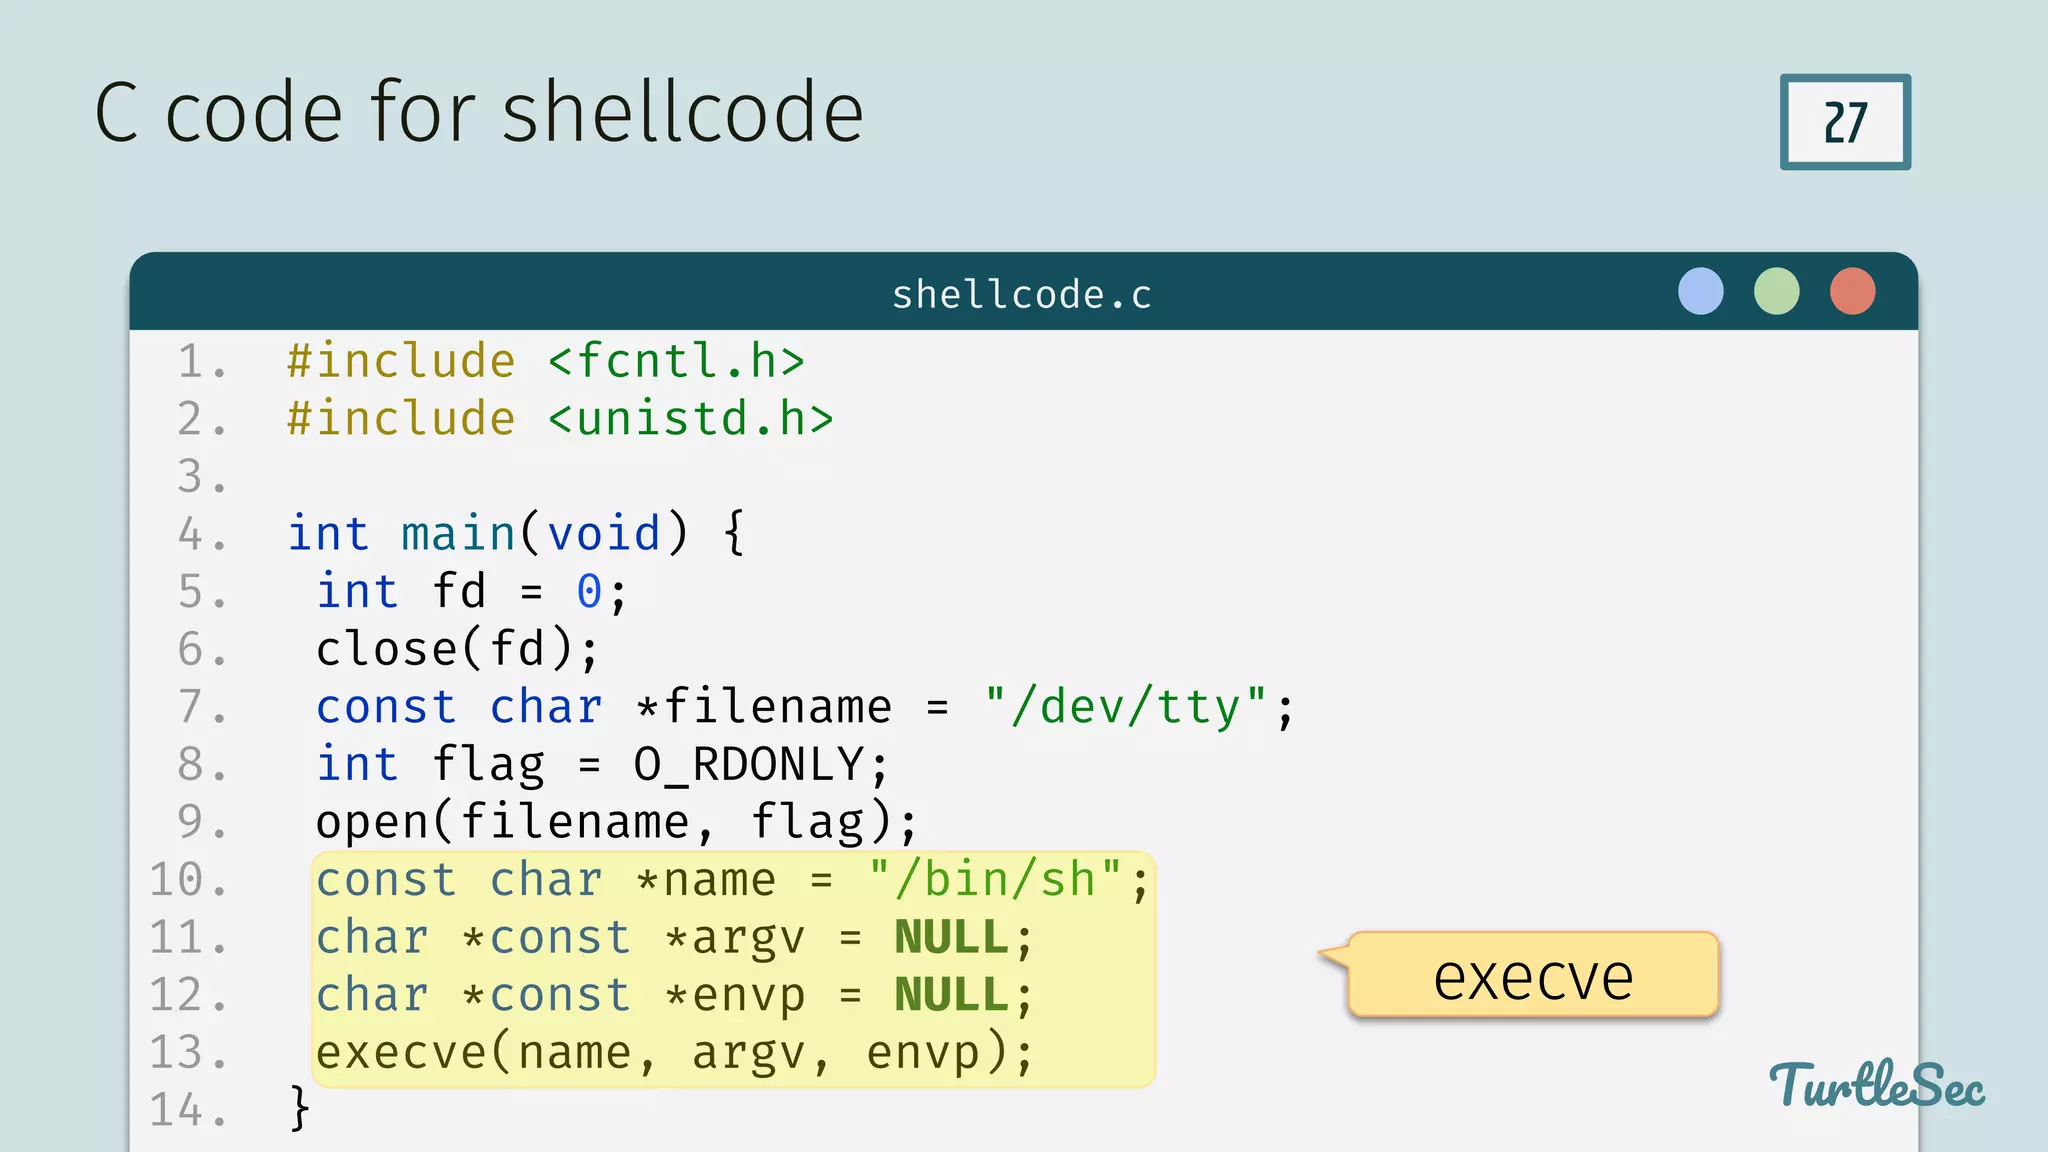The width and height of the screenshot is (2048, 1152).
Task: Click the '#include <unistd.h>' line
Action: [x=560, y=419]
